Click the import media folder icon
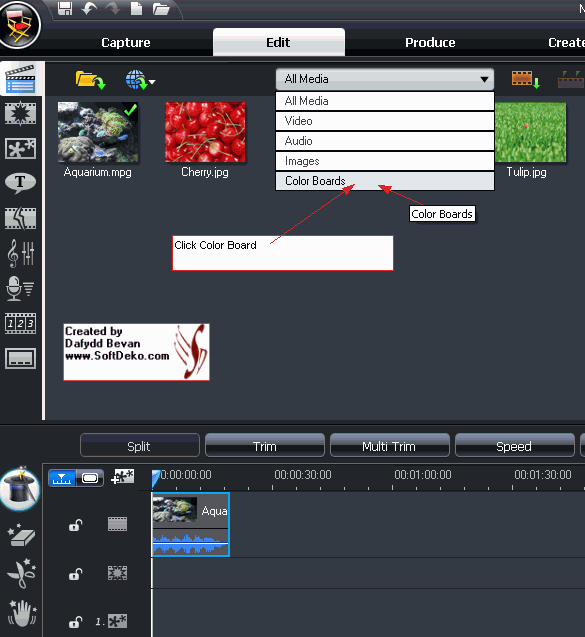 coord(90,80)
